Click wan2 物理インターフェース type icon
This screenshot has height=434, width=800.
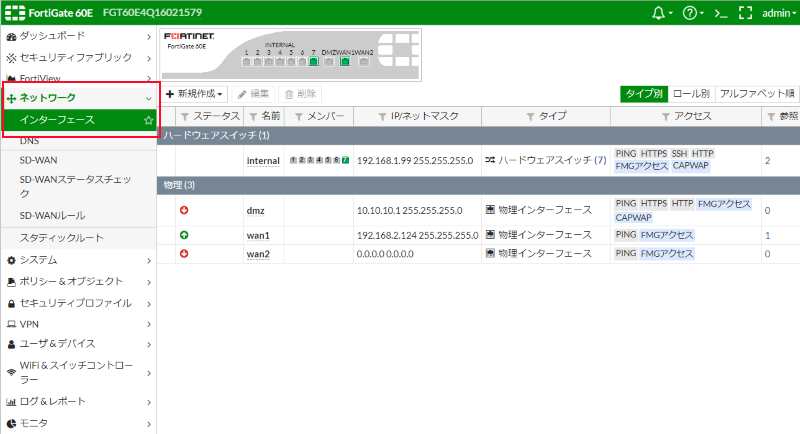pyautogui.click(x=490, y=253)
